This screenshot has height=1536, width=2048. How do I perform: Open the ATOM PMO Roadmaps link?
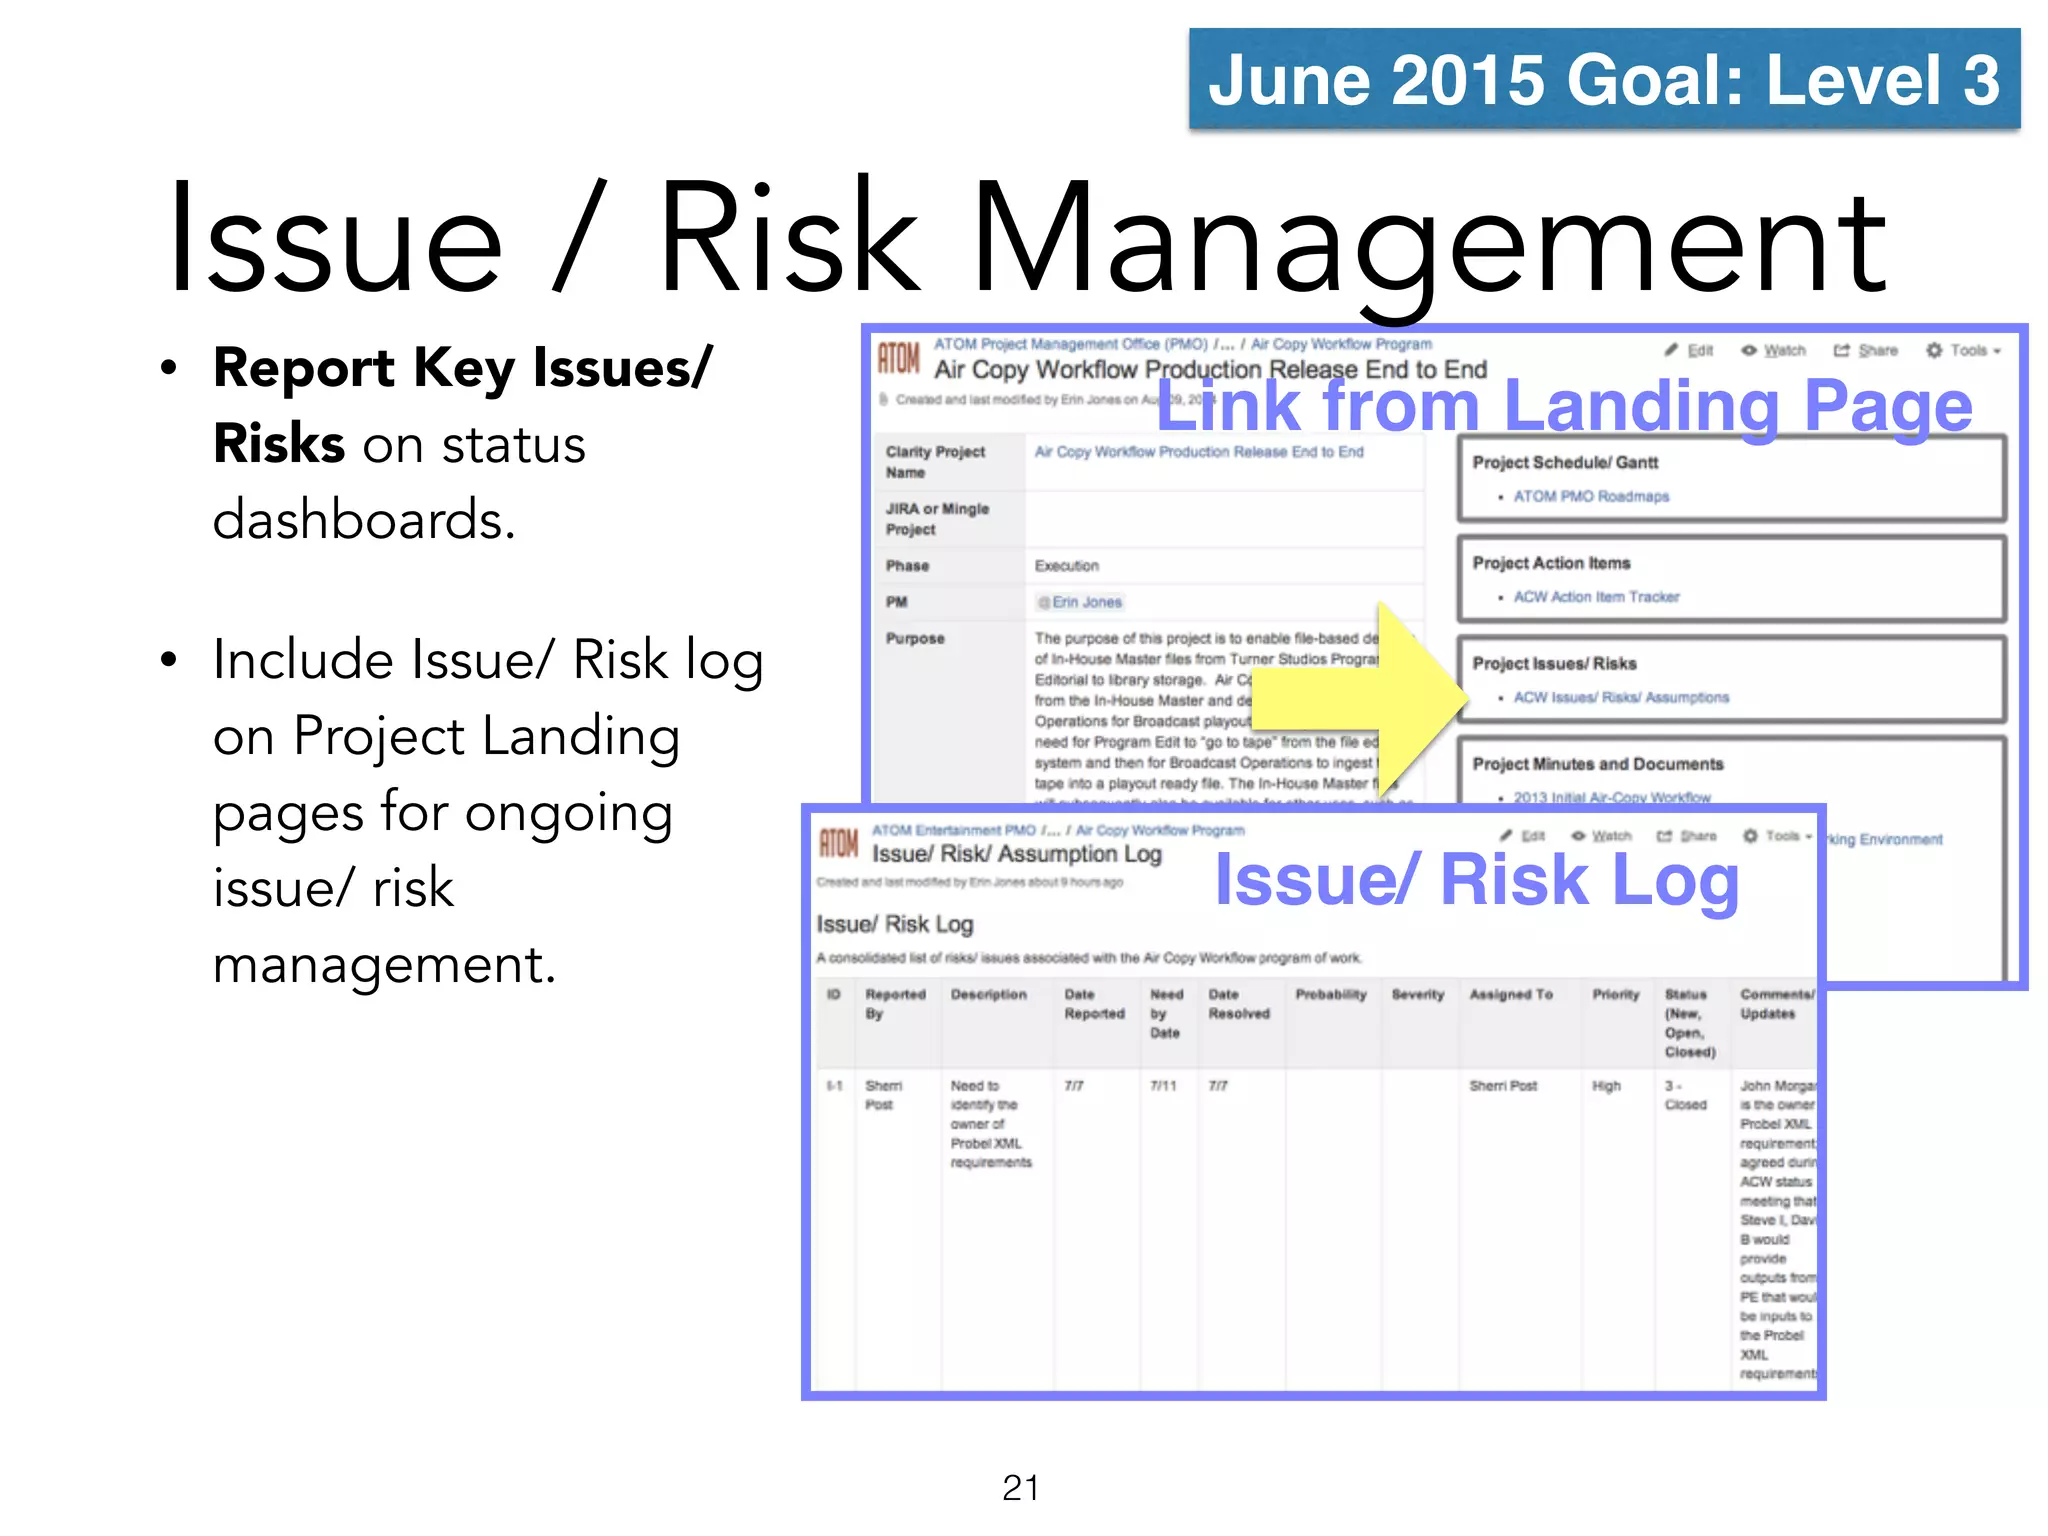pyautogui.click(x=1591, y=496)
